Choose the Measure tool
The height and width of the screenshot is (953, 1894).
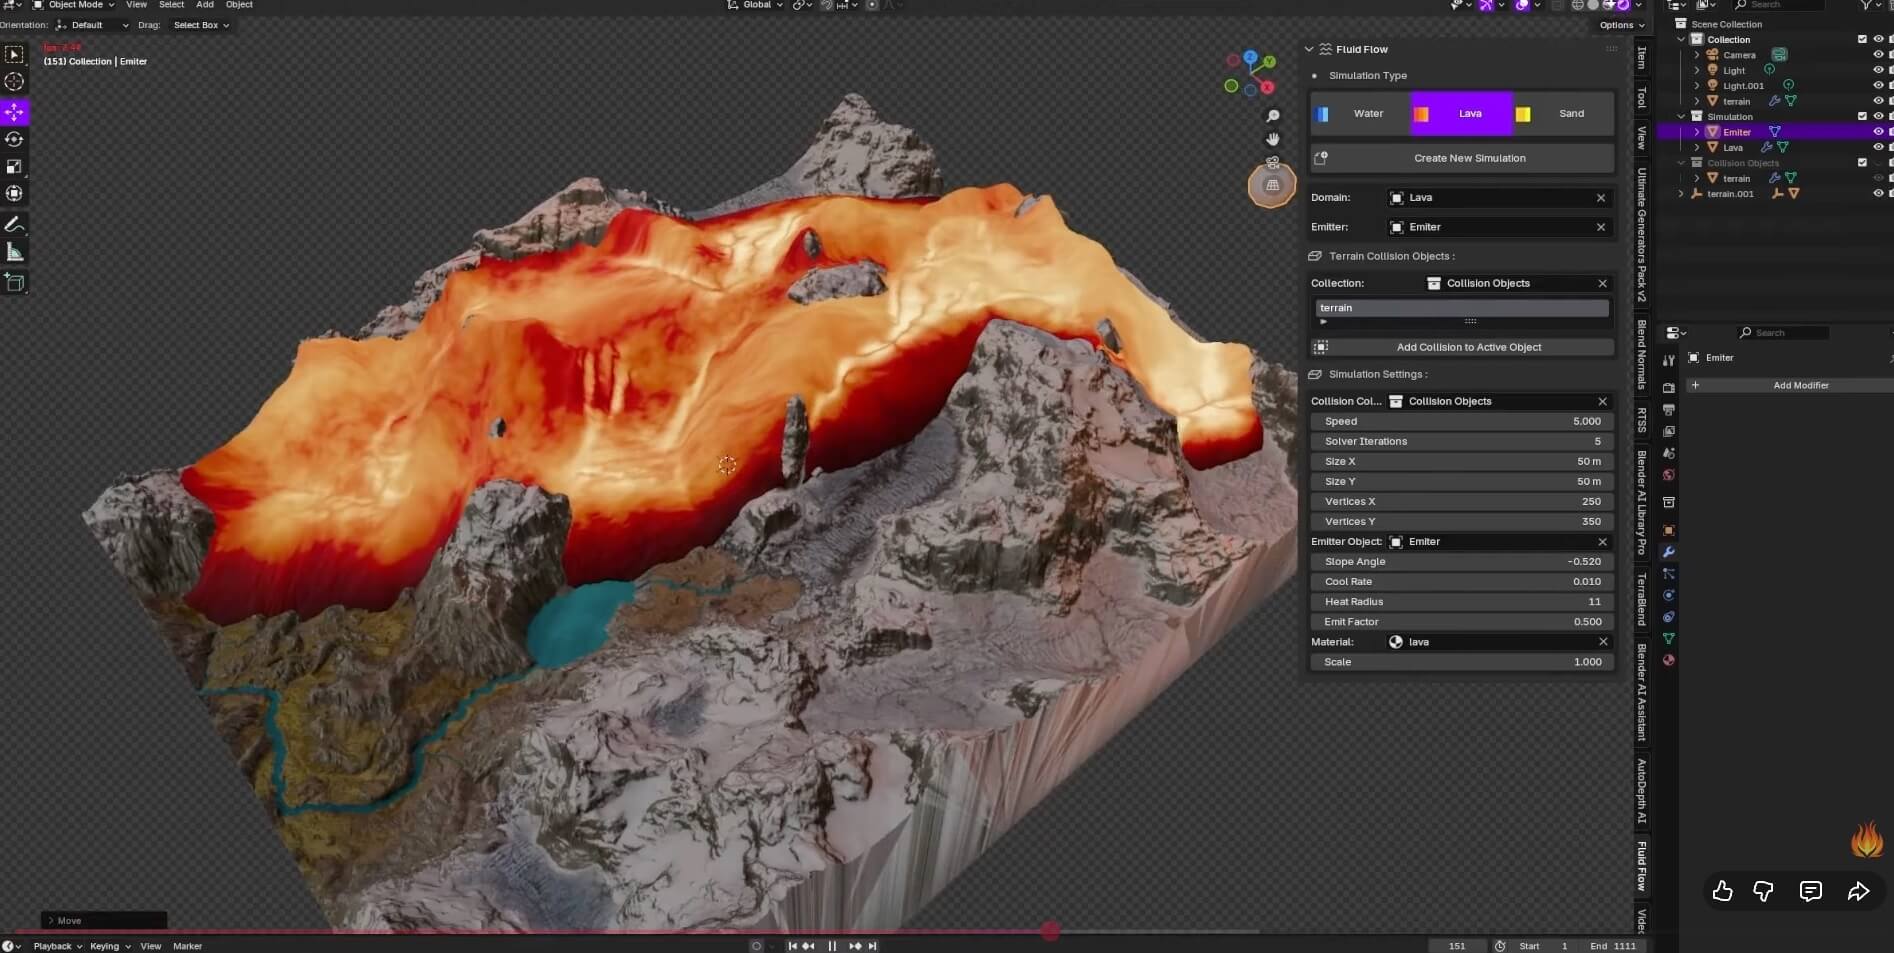click(14, 252)
